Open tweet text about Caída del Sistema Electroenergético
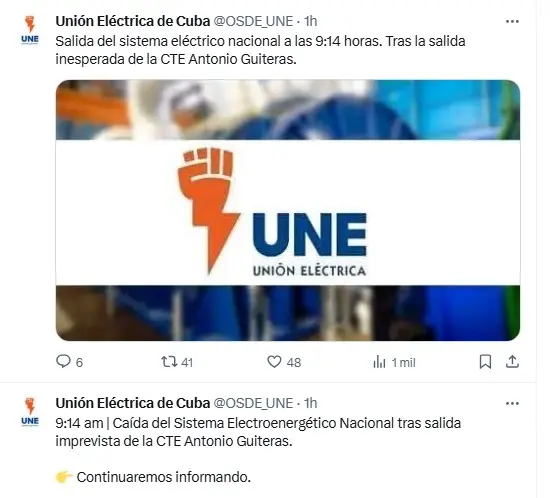The width and height of the screenshot is (550, 498). [258, 432]
